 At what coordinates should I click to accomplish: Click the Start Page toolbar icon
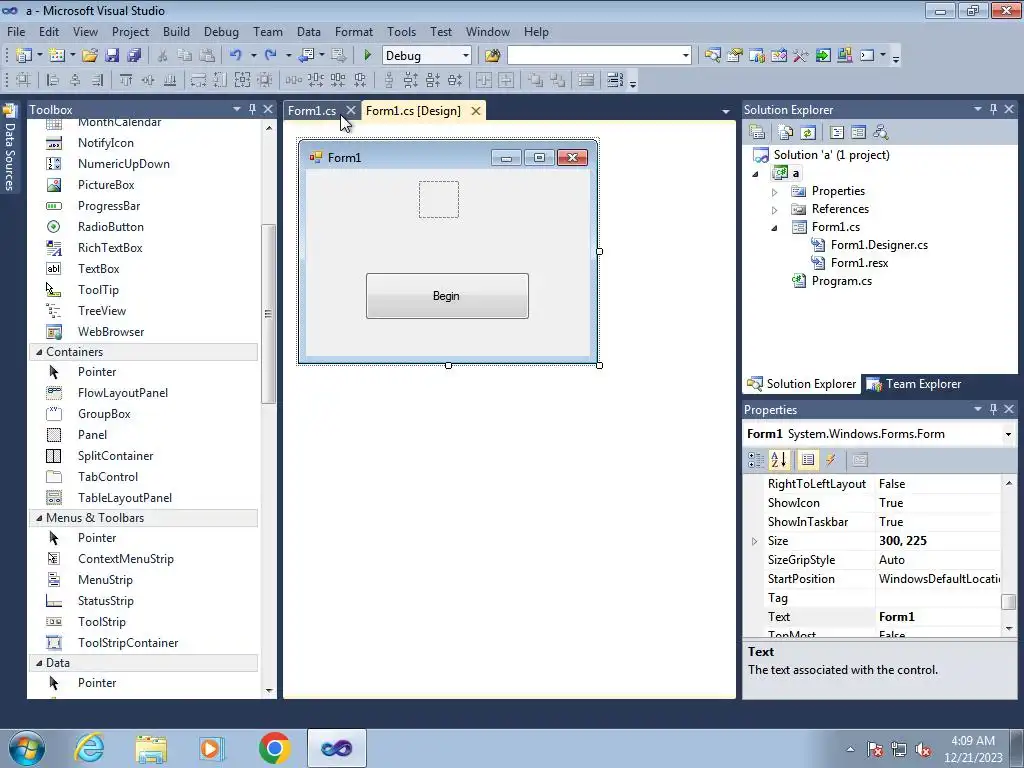coord(823,56)
